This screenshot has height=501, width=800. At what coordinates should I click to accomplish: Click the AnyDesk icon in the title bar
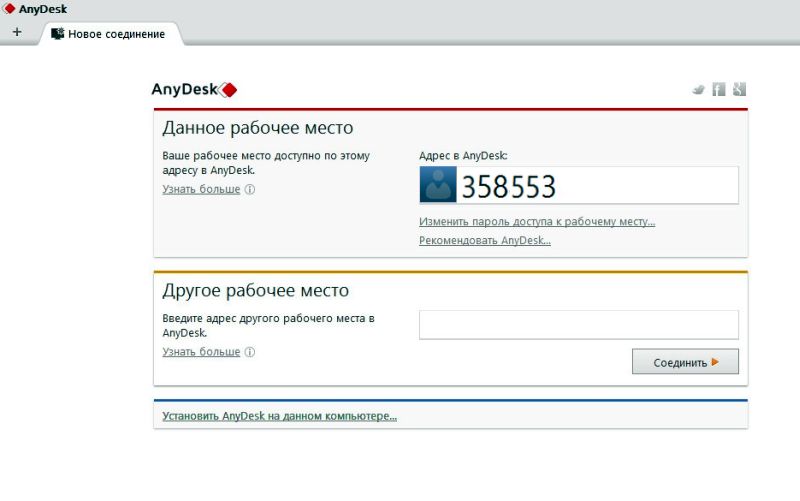click(x=9, y=9)
